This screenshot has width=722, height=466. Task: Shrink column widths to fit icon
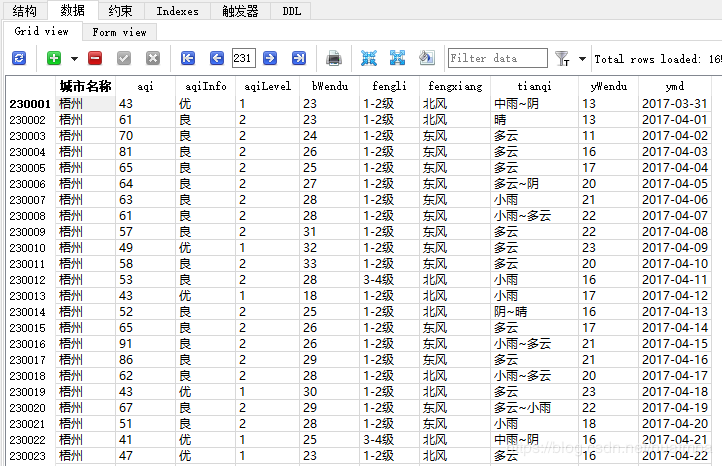tap(369, 58)
